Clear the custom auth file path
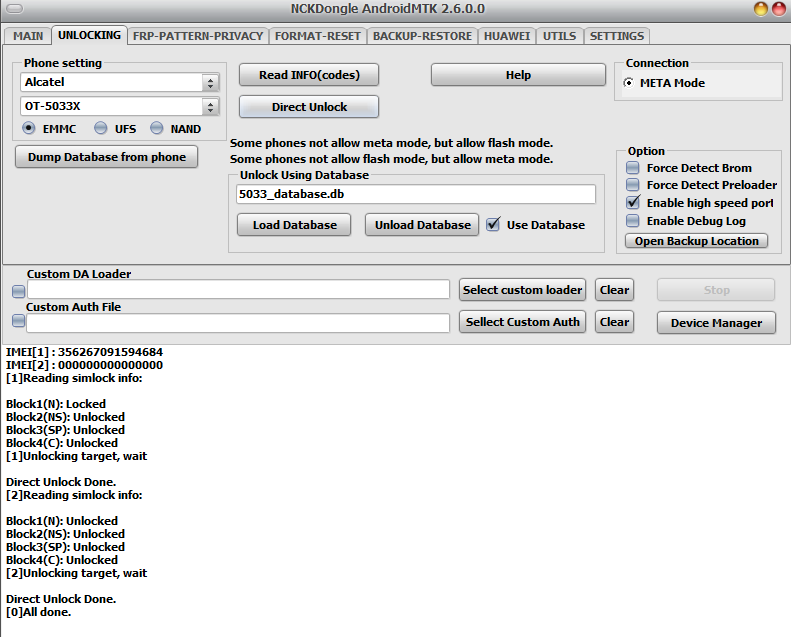 click(x=614, y=322)
